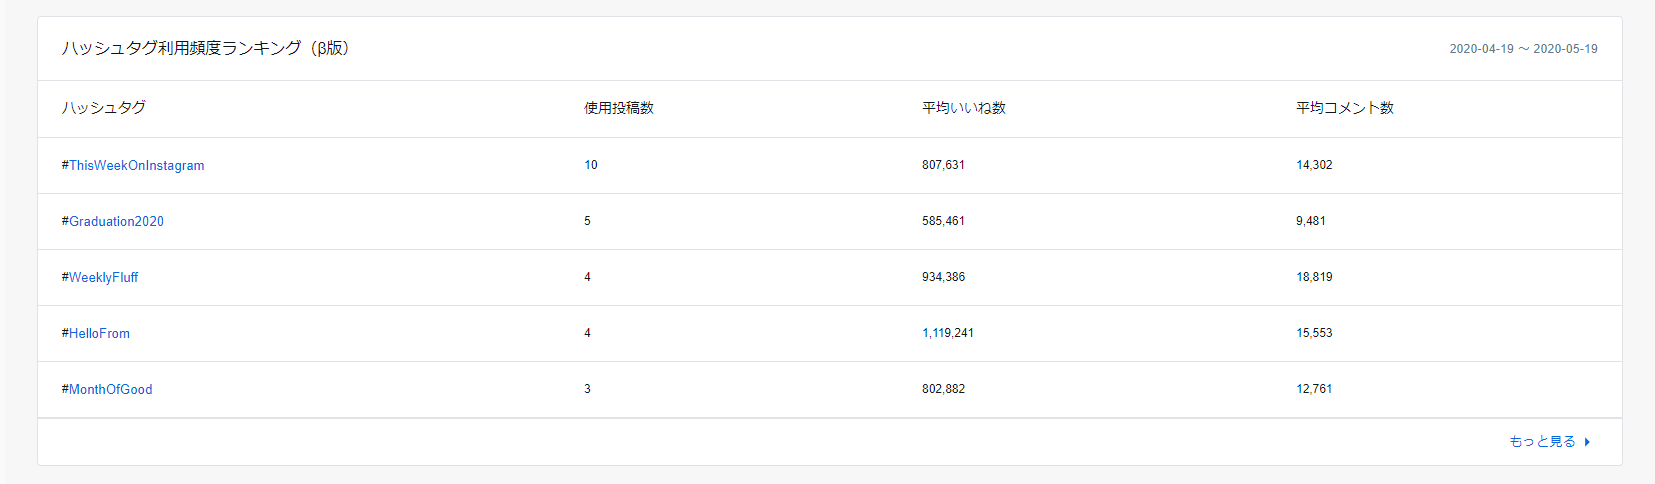Click post count 4 for #HelloFrom

click(588, 333)
